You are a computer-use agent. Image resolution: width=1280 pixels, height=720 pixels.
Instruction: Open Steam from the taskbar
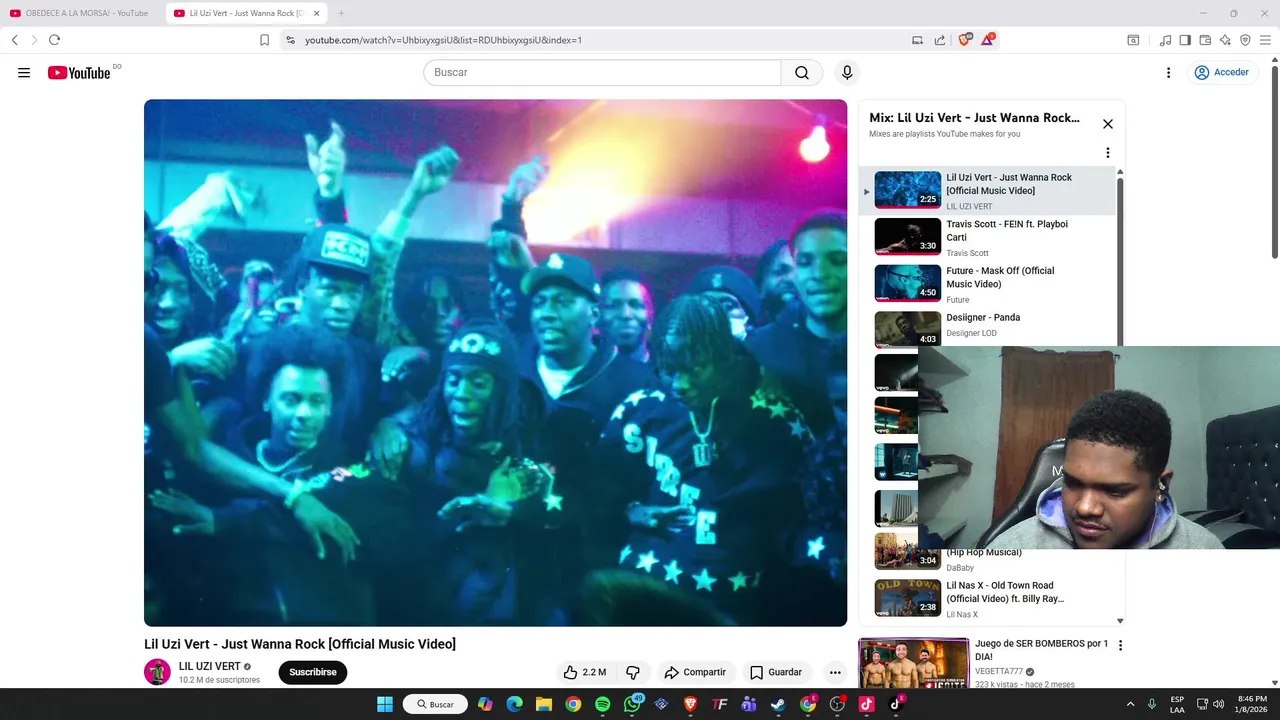[x=778, y=704]
